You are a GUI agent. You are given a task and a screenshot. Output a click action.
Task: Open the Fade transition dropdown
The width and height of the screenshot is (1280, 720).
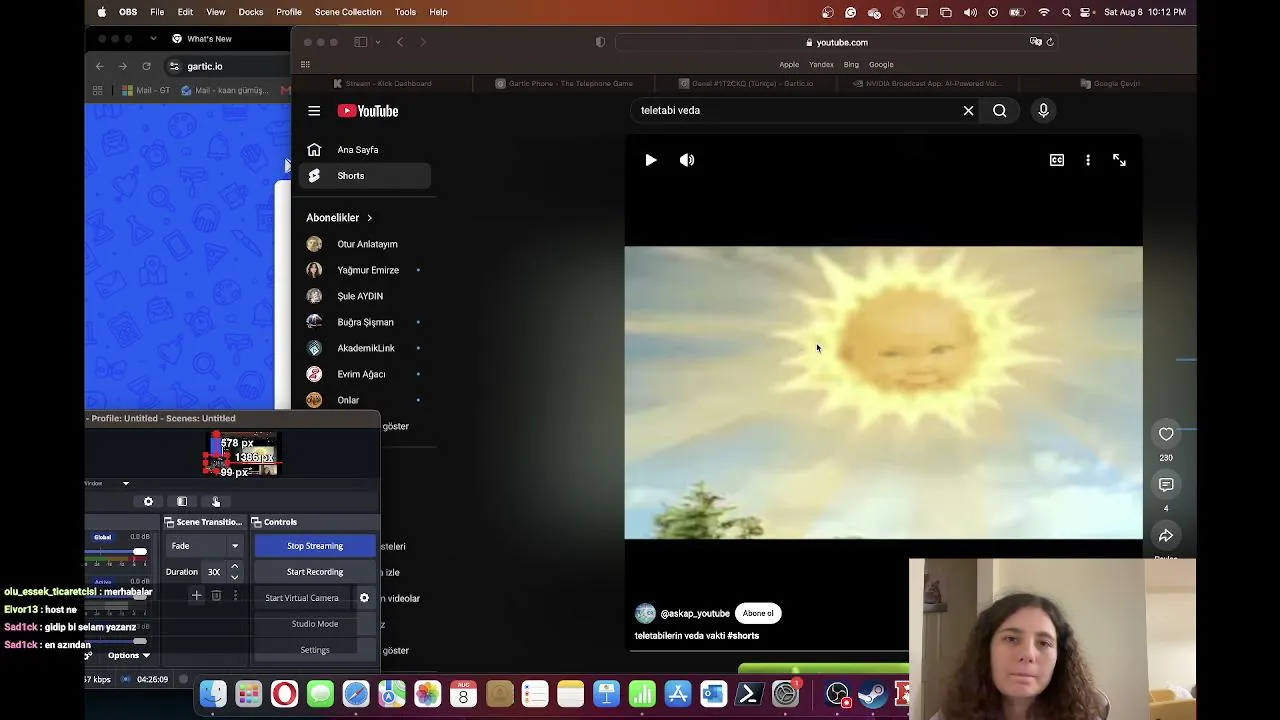[x=205, y=546]
